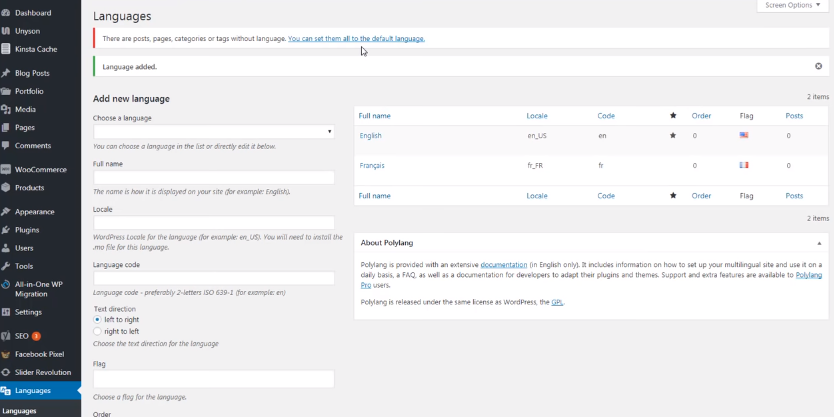Click the star column header icon at the top
Screen dimensions: 834x417
click(673, 115)
